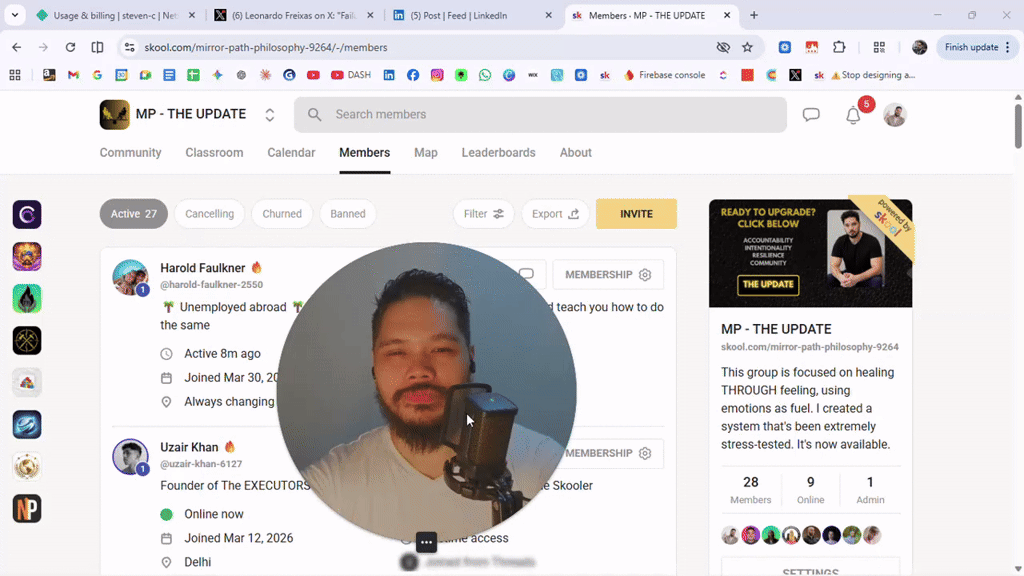This screenshot has height=576, width=1024.
Task: Focus the Search members field
Action: pos(540,114)
